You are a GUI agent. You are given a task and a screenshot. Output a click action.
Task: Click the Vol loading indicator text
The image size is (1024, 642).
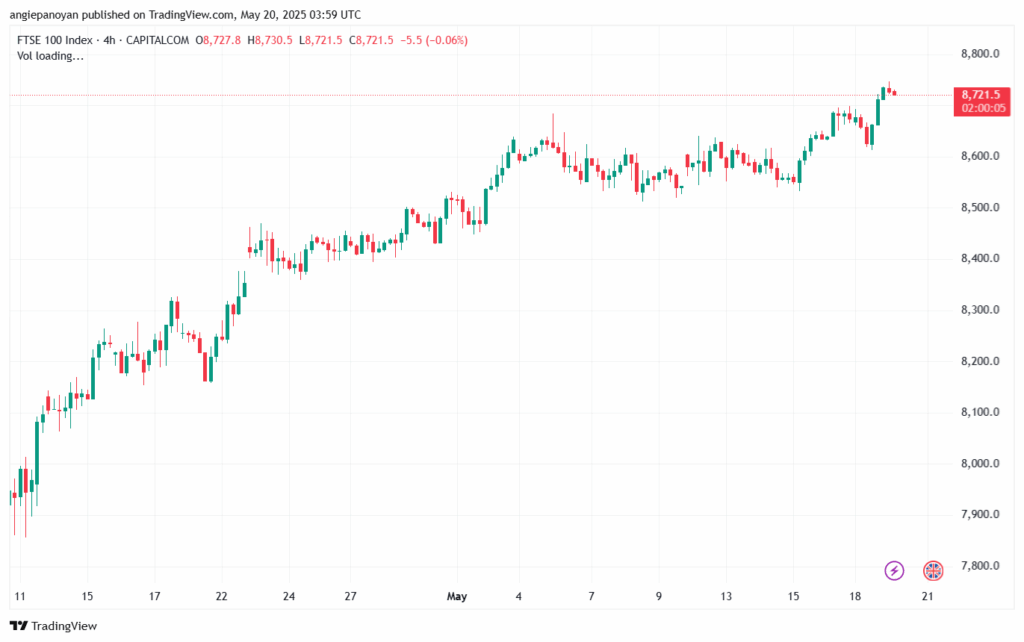50,56
